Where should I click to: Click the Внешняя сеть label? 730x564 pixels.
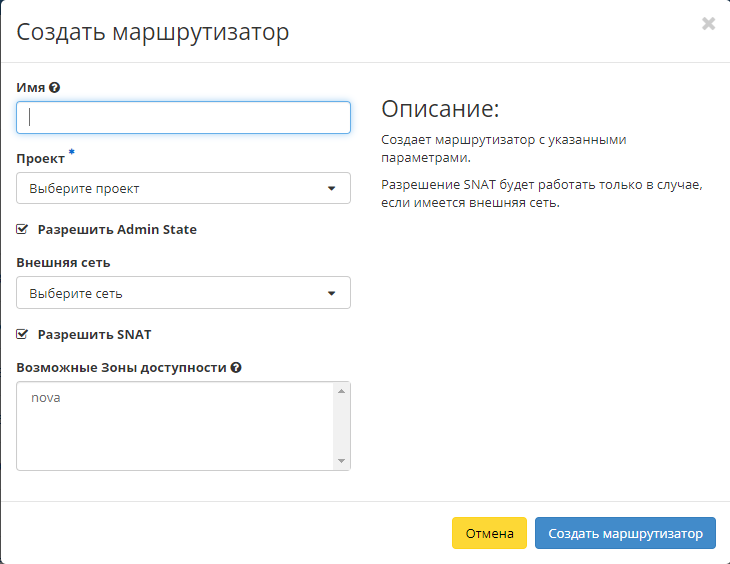[x=63, y=262]
